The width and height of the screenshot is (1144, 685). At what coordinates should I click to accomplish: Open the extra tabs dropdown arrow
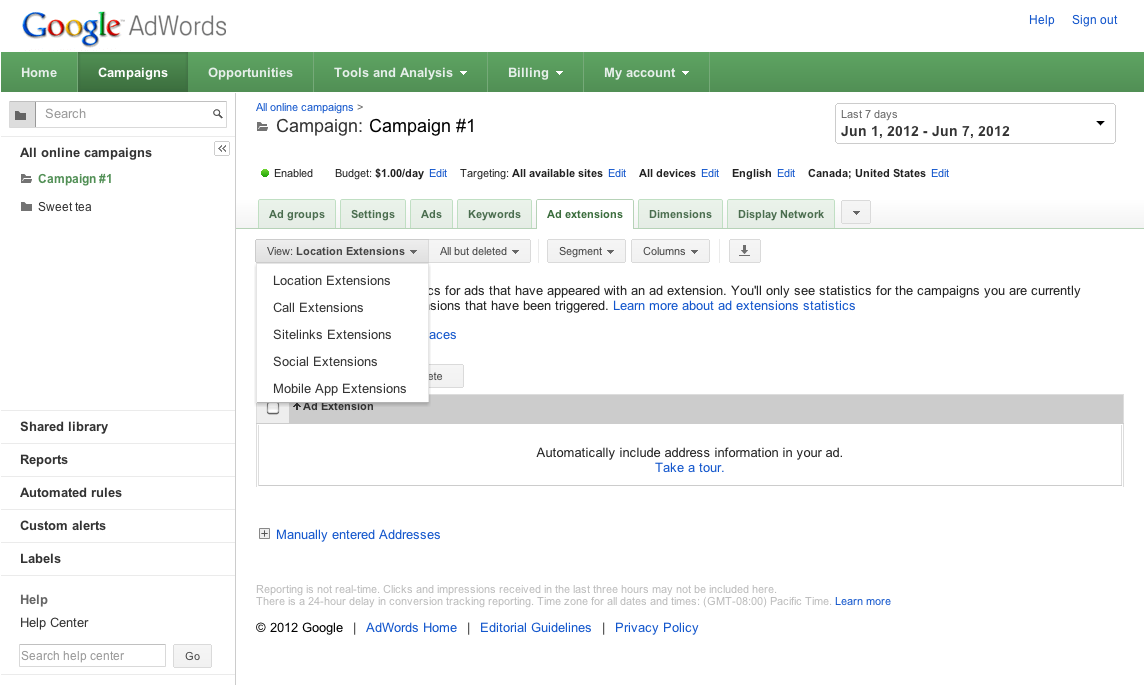[x=856, y=212]
